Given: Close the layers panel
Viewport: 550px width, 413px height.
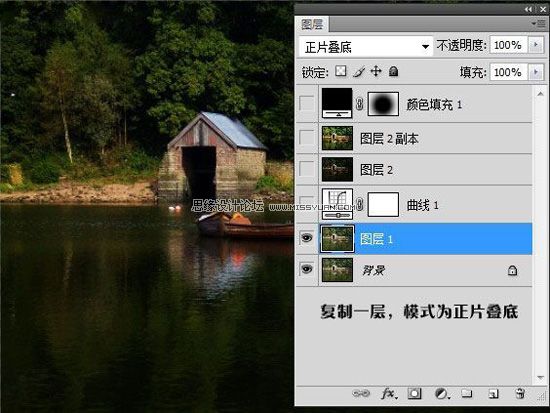Looking at the screenshot, I should (x=543, y=9).
